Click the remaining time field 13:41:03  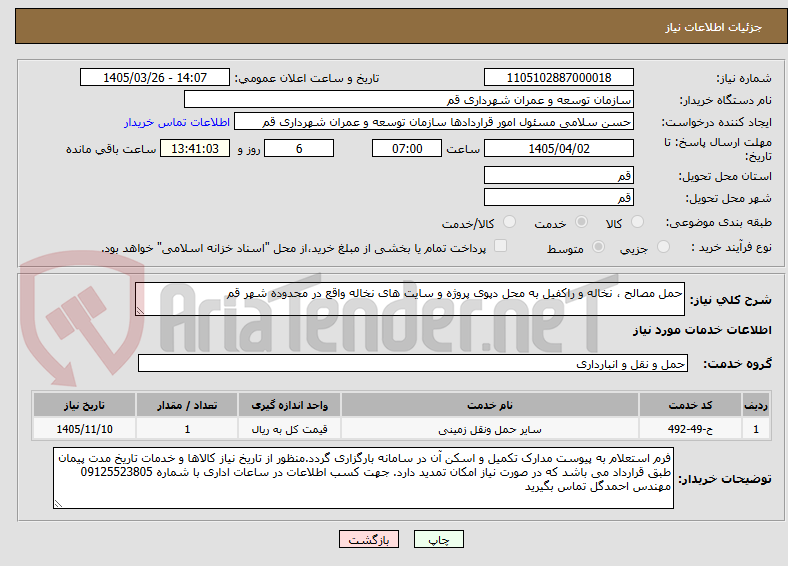(x=195, y=148)
